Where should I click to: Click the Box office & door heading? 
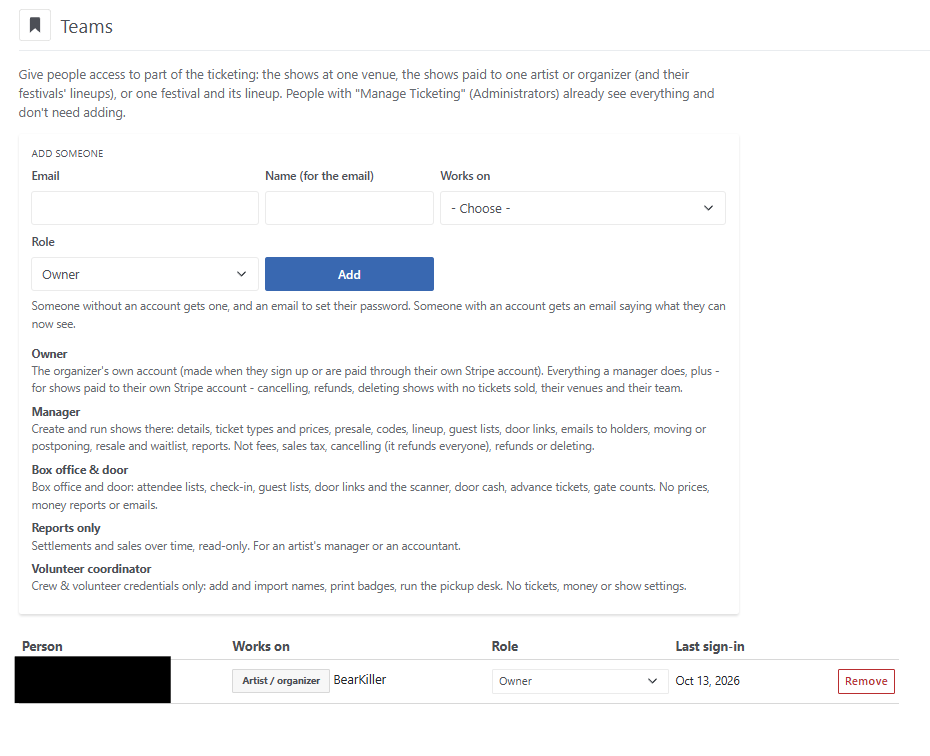click(79, 470)
